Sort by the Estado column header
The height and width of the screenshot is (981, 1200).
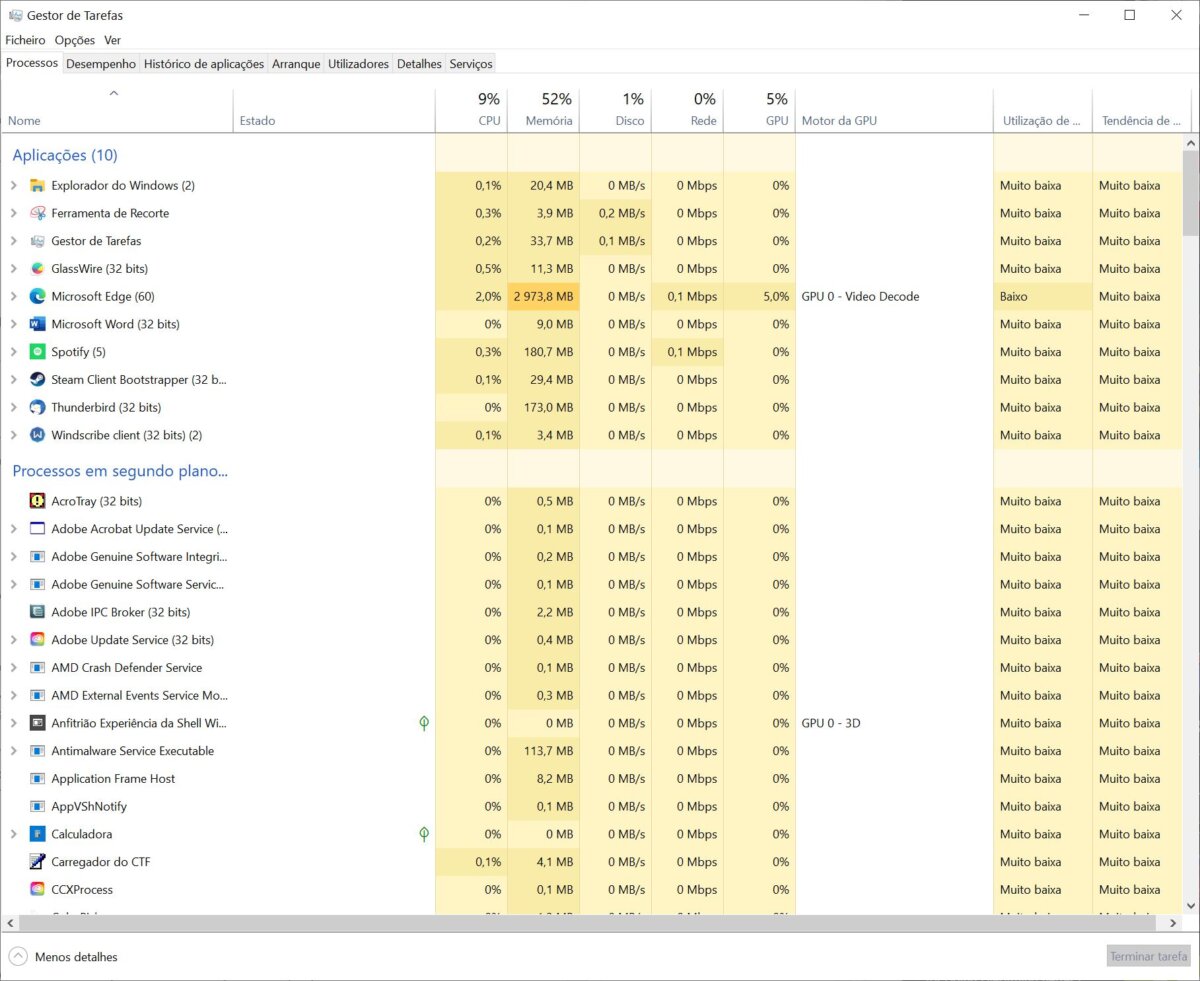[334, 110]
